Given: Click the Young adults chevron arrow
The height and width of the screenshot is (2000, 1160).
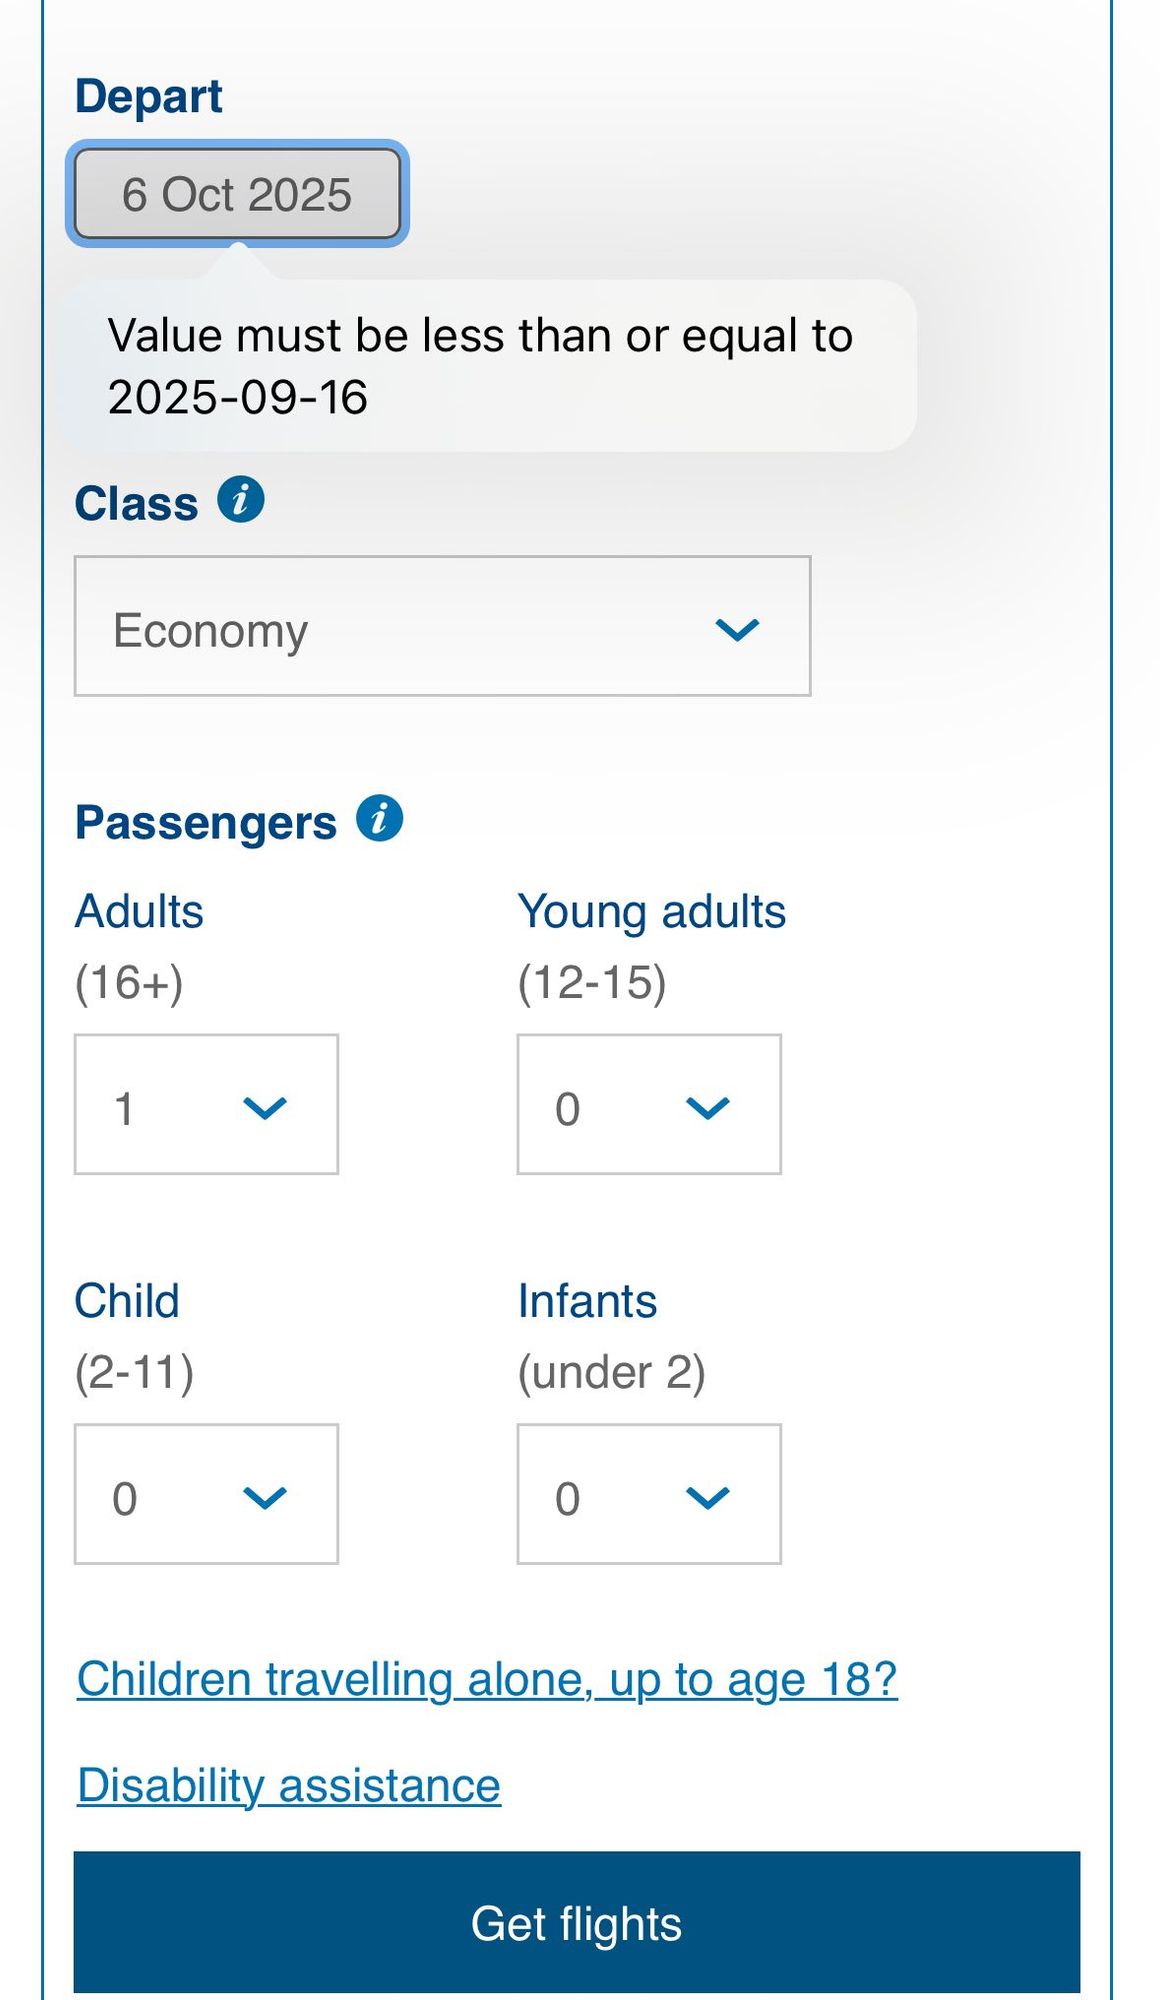Looking at the screenshot, I should (708, 1107).
